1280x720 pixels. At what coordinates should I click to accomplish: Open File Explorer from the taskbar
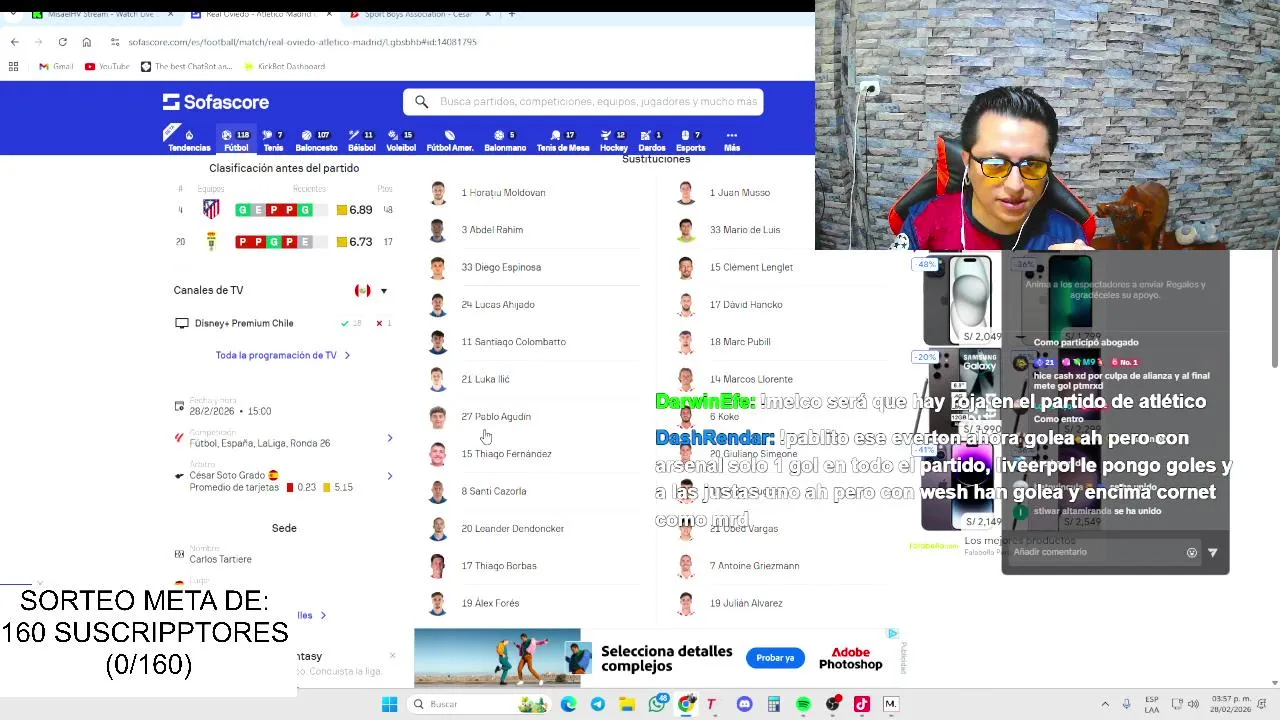tap(627, 704)
